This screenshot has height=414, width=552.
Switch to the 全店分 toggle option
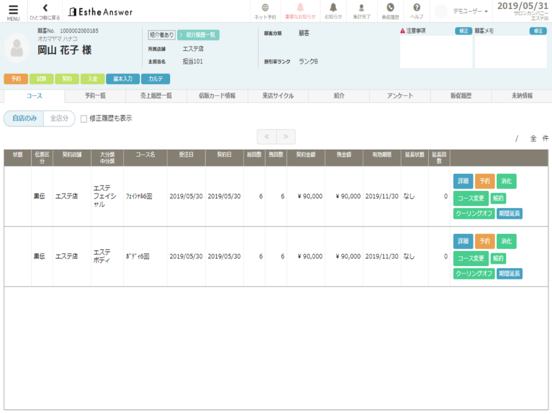(59, 118)
